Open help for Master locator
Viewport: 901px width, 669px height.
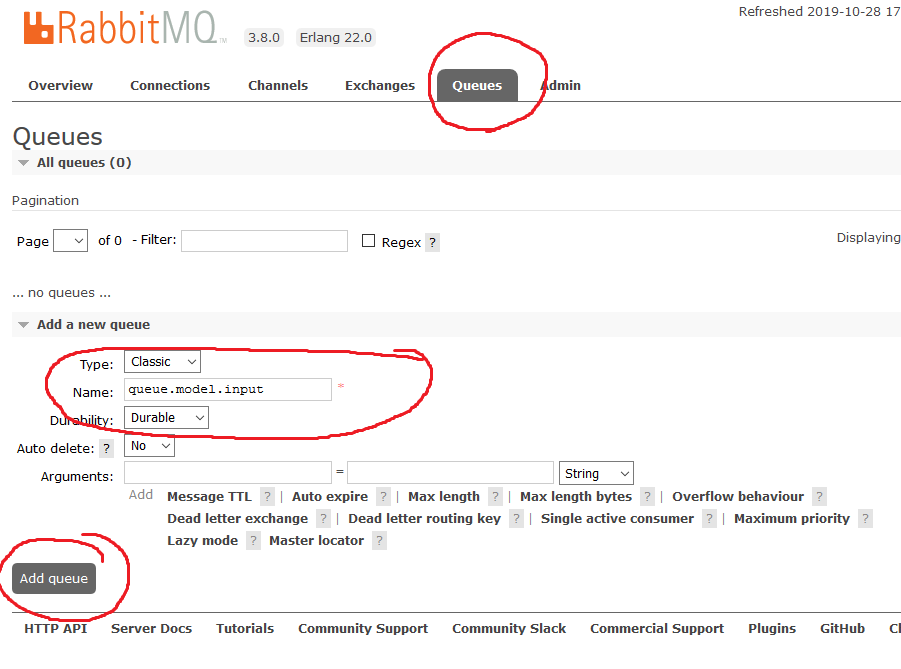click(x=379, y=541)
